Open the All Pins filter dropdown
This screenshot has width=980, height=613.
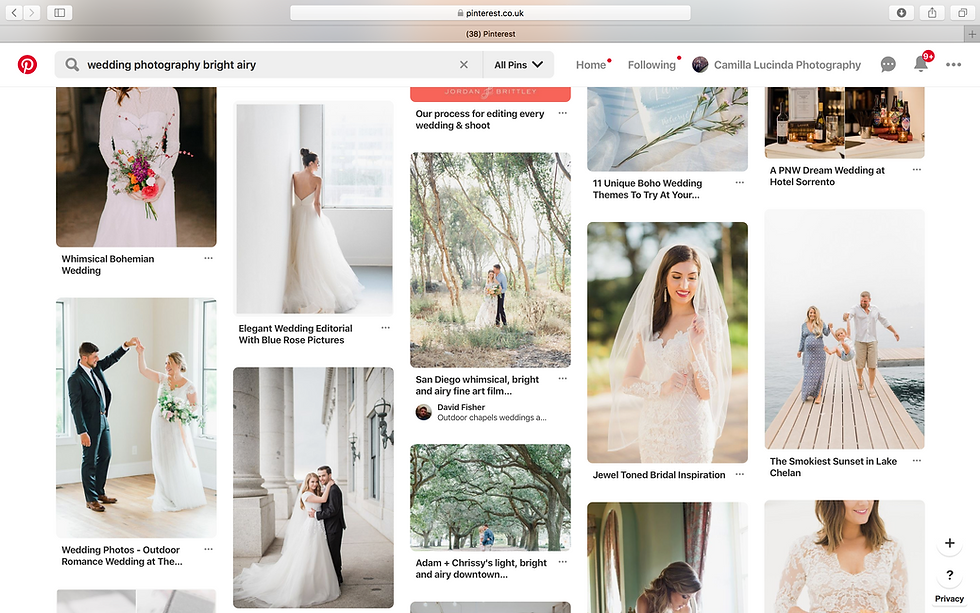(518, 64)
